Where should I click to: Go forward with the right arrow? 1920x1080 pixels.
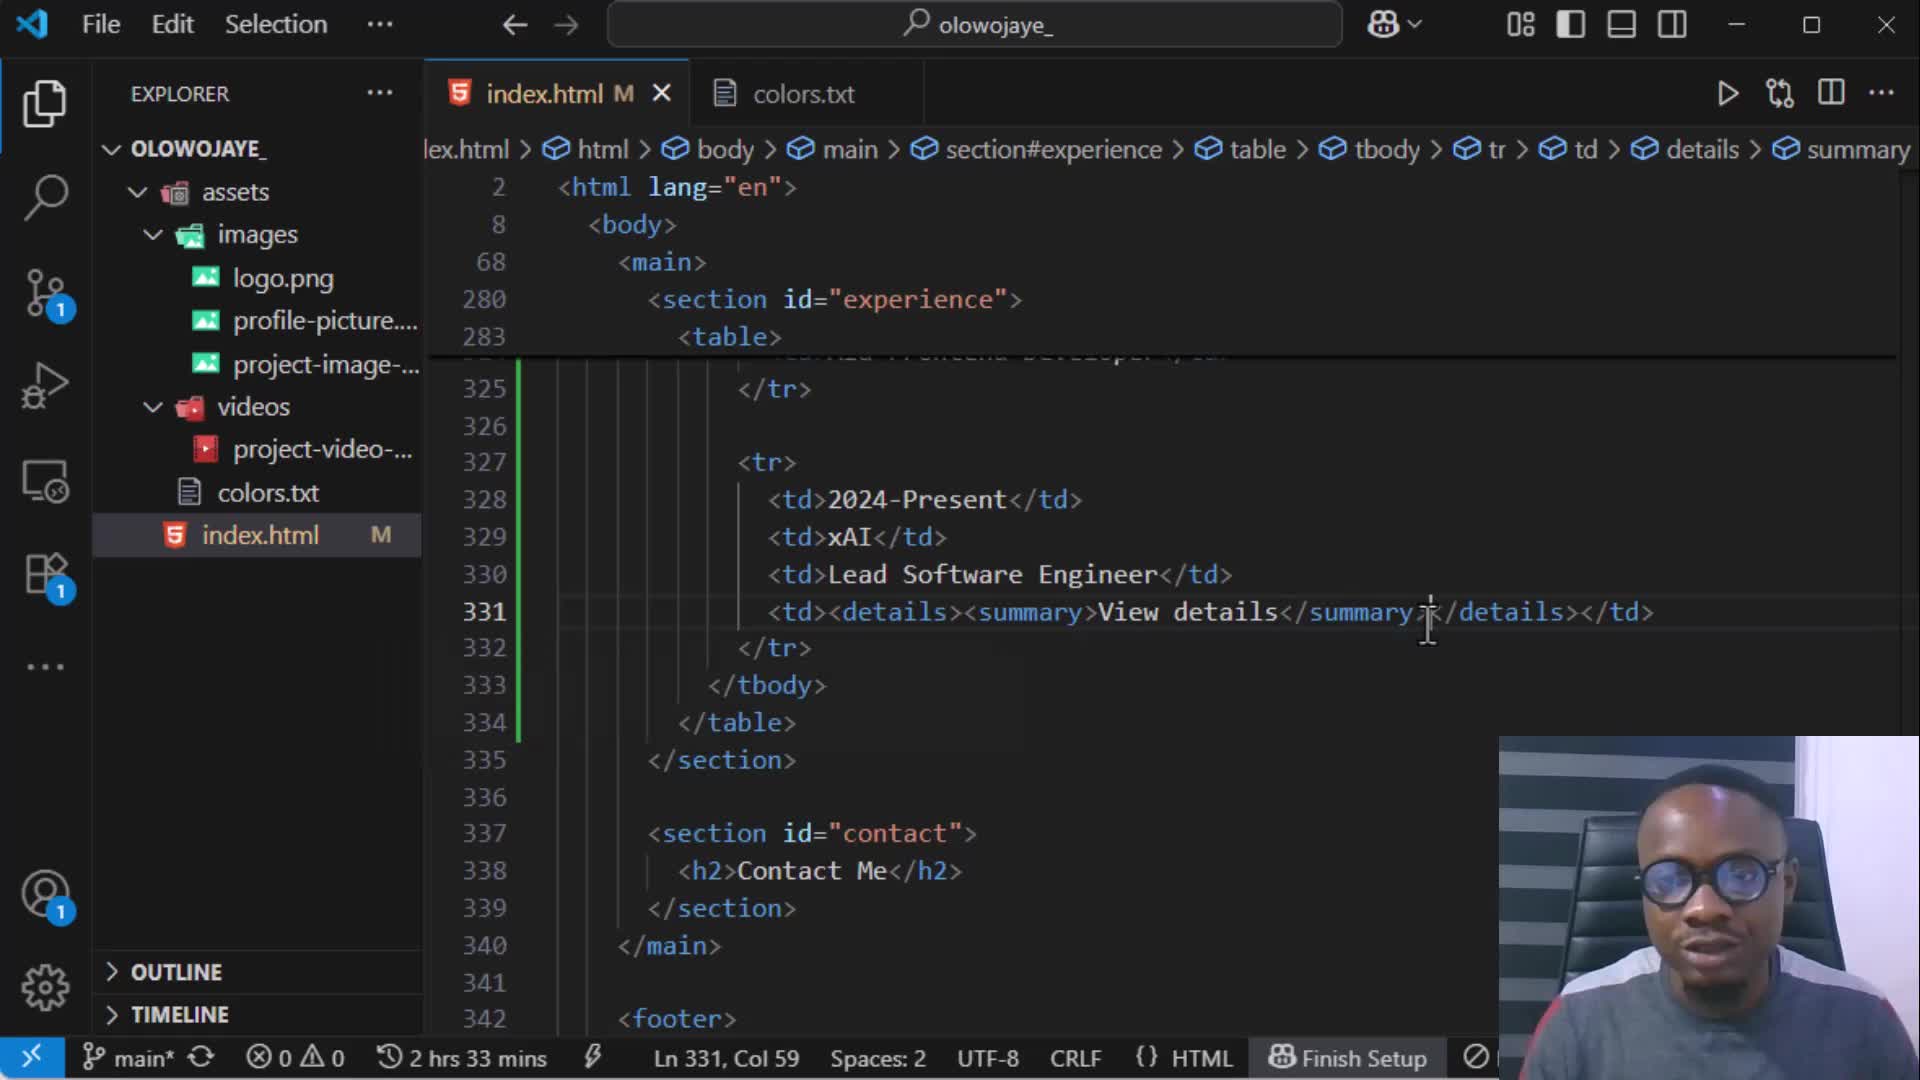[x=566, y=24]
